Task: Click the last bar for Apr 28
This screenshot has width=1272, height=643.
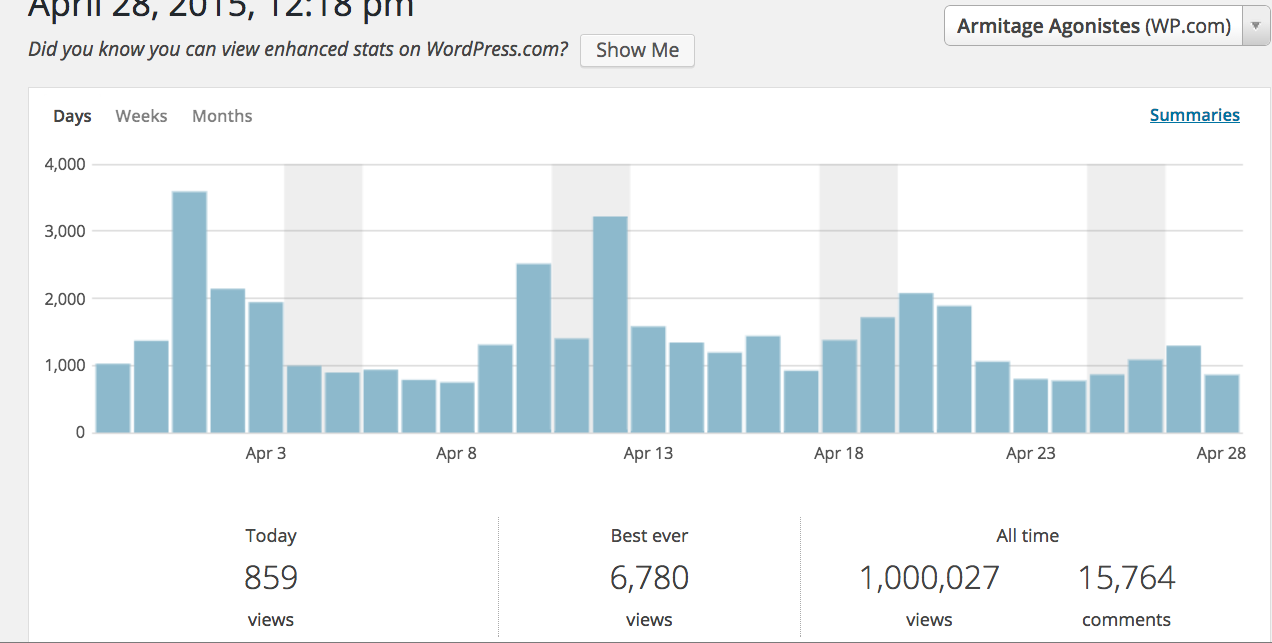Action: point(1221,404)
